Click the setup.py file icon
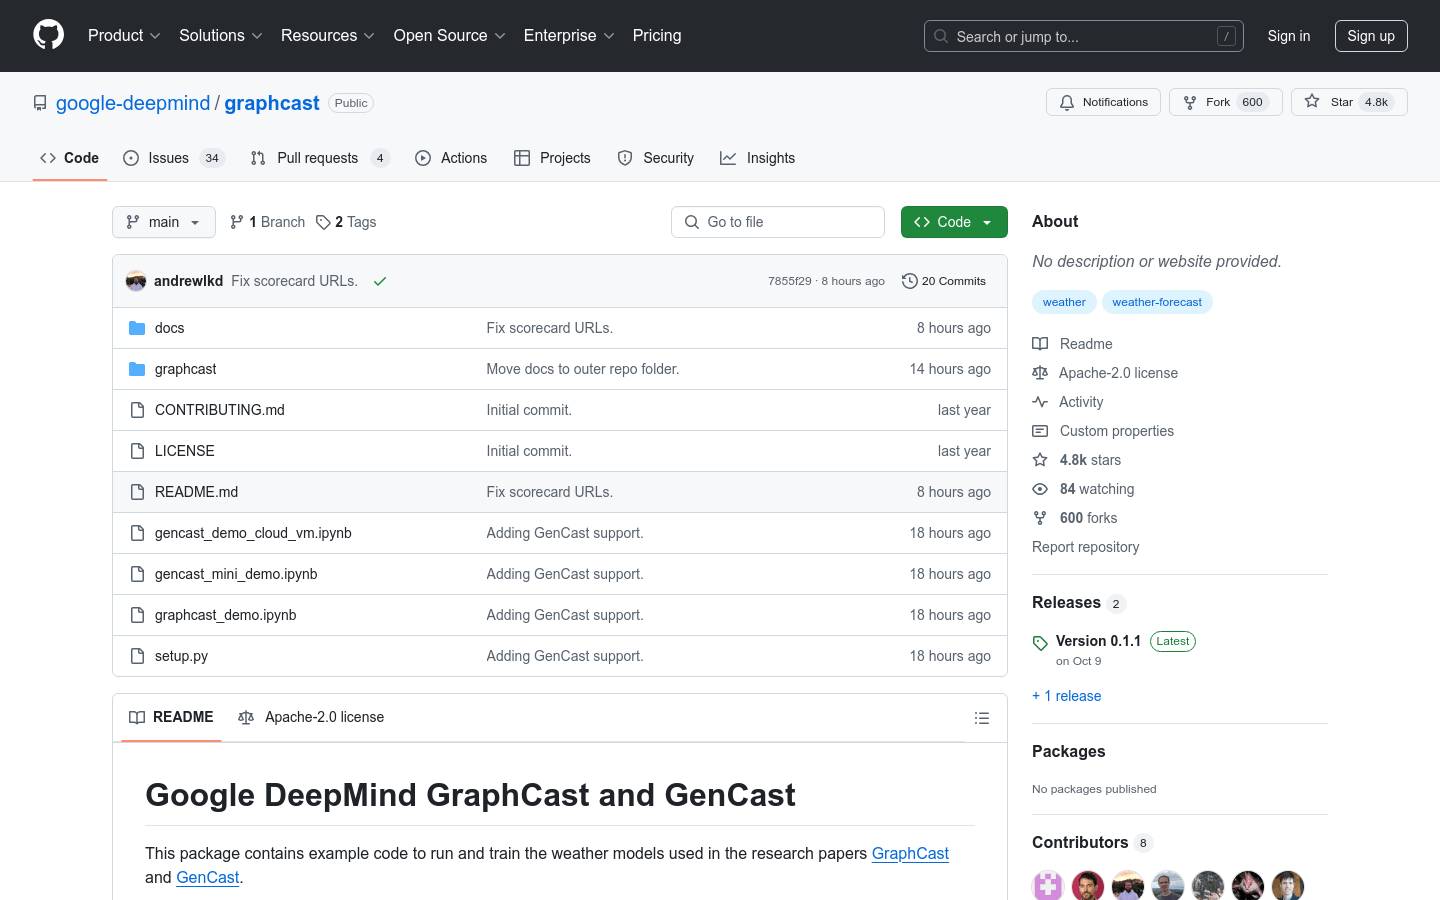1440x900 pixels. click(137, 656)
